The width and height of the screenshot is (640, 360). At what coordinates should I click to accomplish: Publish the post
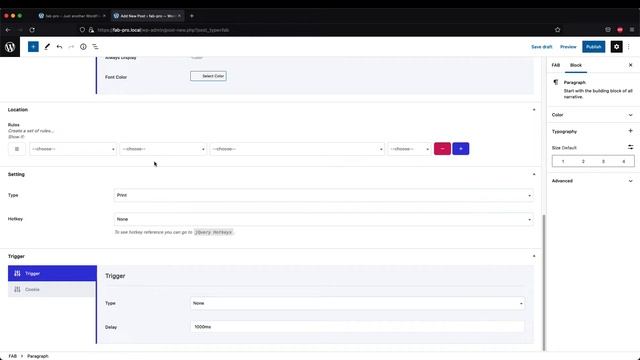tap(593, 47)
